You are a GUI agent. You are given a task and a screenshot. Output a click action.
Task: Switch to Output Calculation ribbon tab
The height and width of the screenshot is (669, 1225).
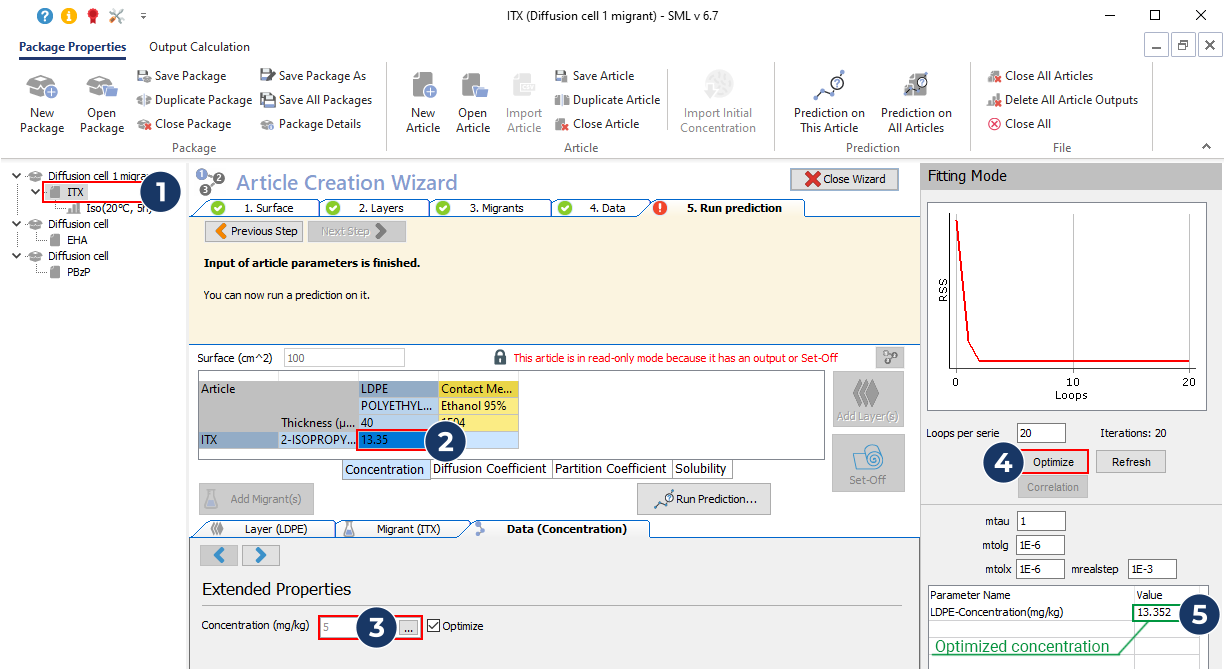tap(199, 47)
